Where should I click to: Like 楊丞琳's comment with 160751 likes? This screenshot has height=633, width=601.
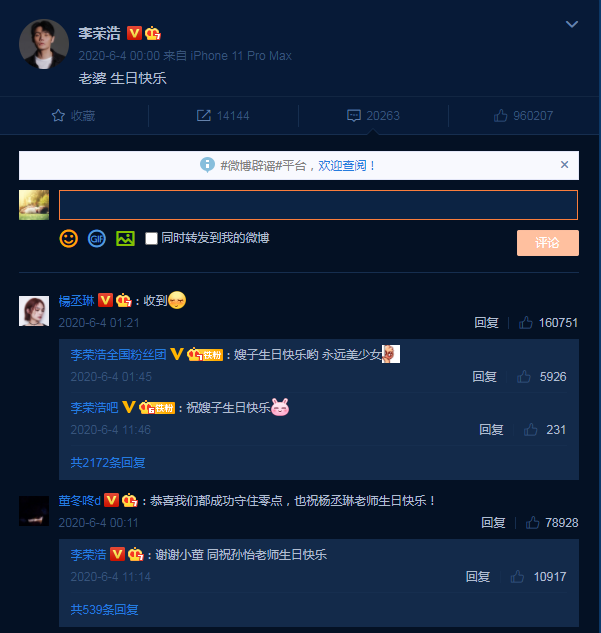tap(526, 323)
